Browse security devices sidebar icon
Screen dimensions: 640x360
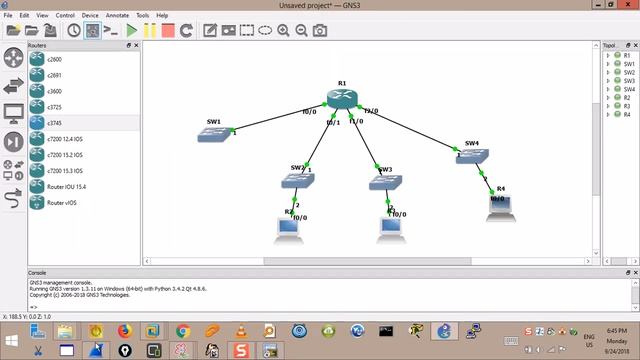(13, 142)
